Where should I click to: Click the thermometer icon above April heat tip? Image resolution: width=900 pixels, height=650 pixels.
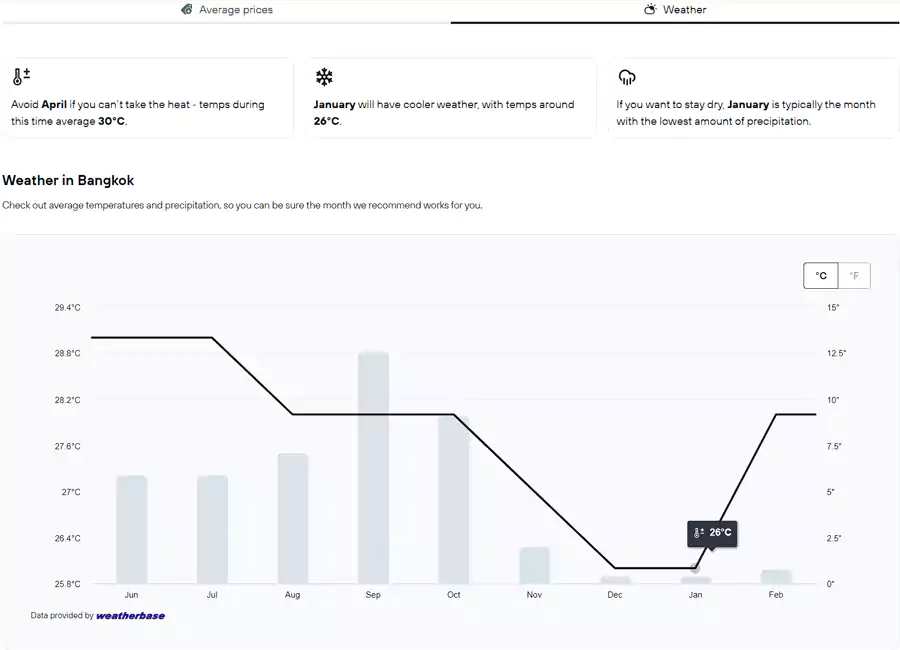coord(21,77)
